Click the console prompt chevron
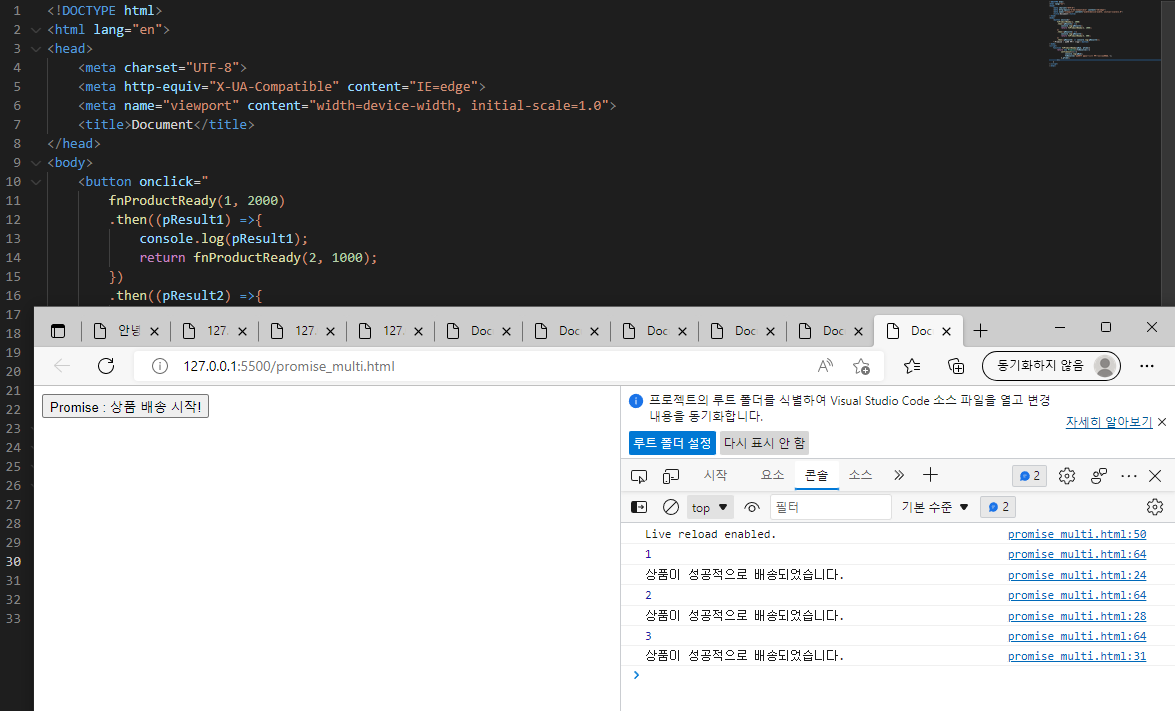Image resolution: width=1175 pixels, height=711 pixels. [x=636, y=675]
